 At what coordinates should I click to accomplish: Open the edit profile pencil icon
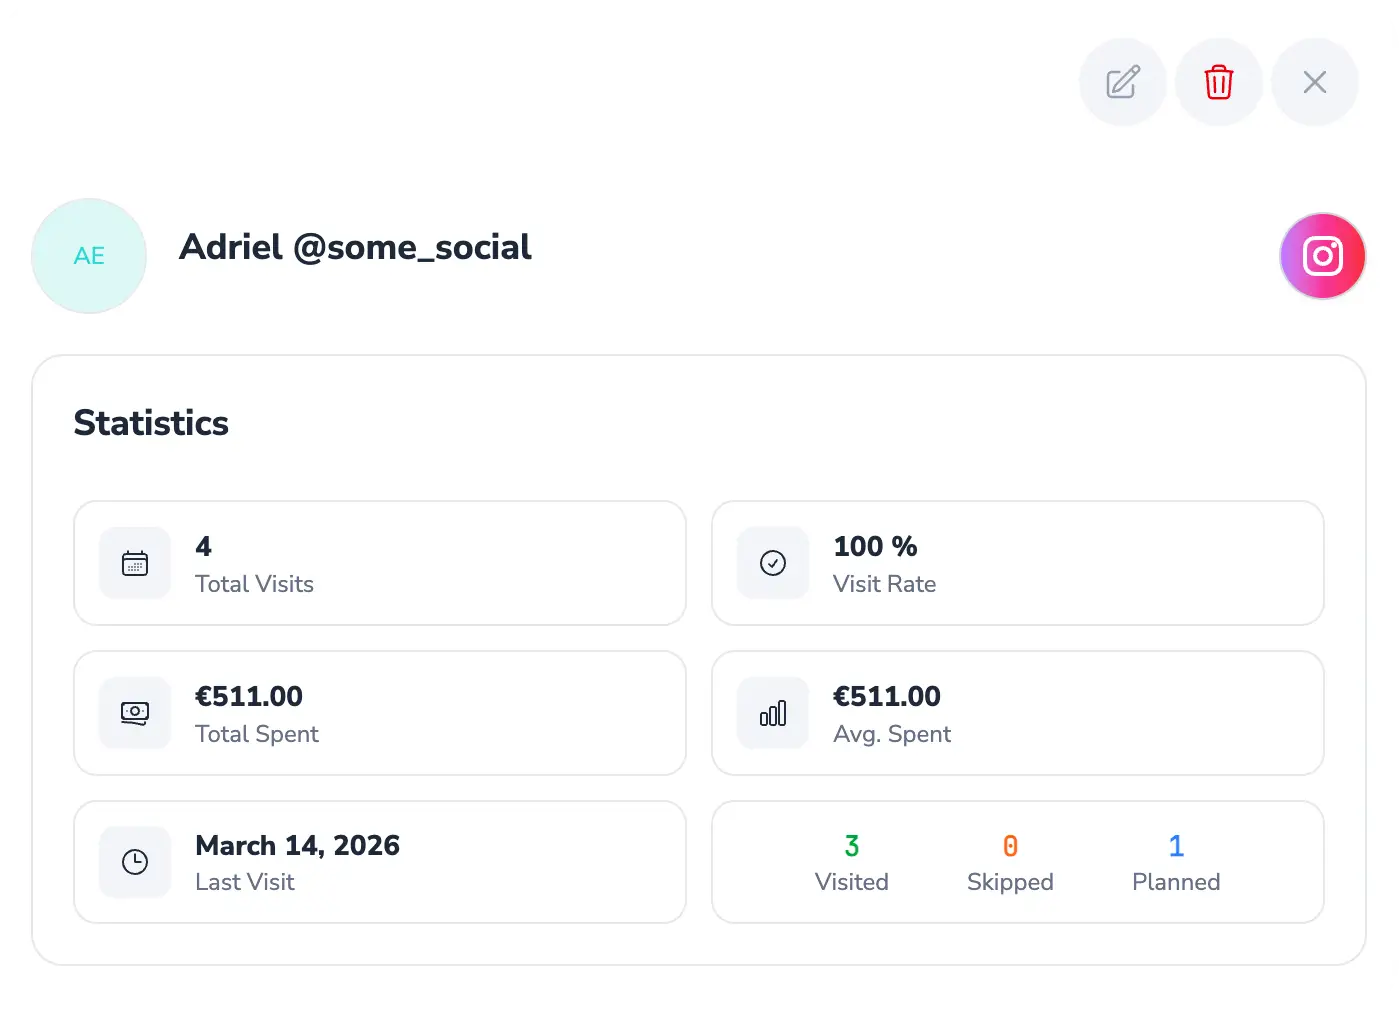(x=1122, y=82)
